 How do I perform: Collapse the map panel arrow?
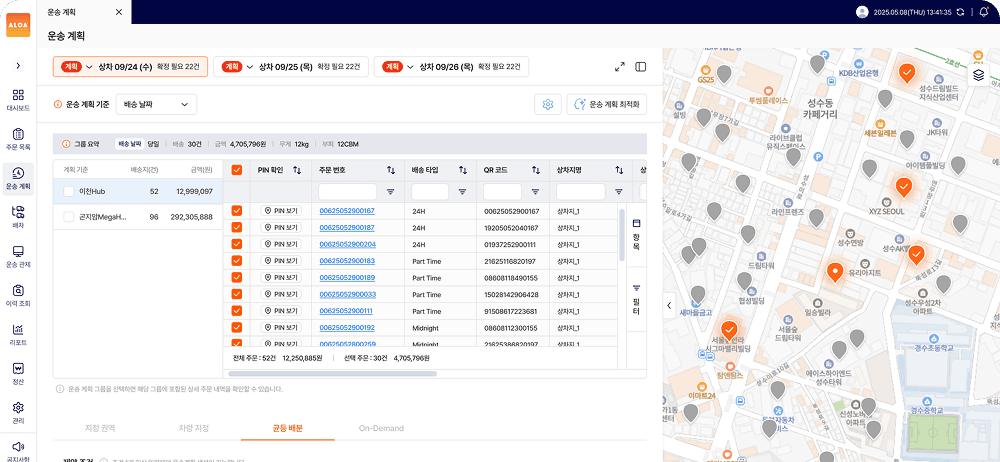(669, 305)
